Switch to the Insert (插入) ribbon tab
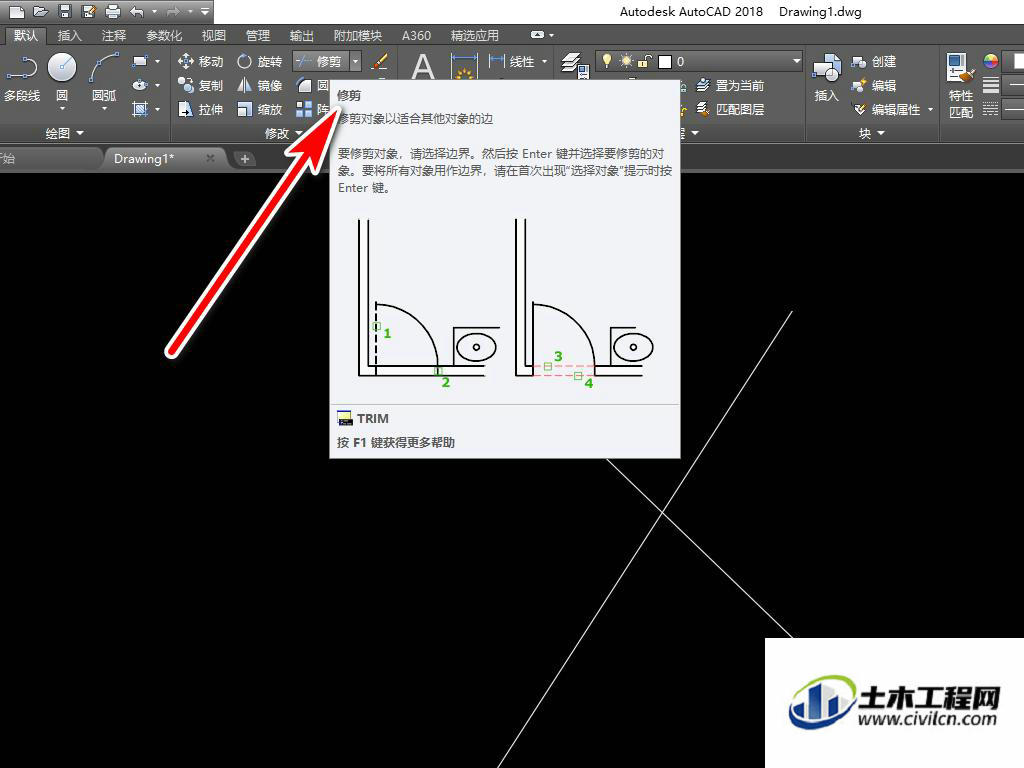This screenshot has width=1024, height=768. 69,35
